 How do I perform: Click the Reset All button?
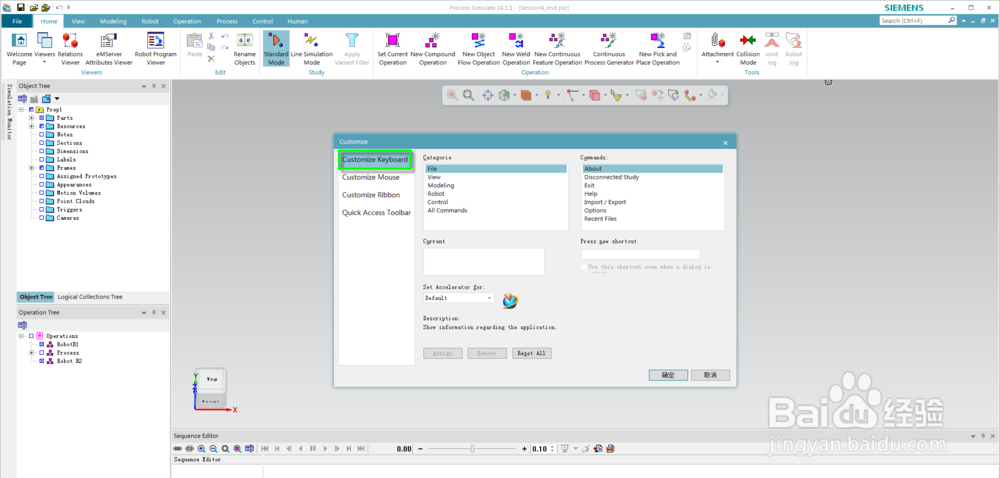(532, 353)
